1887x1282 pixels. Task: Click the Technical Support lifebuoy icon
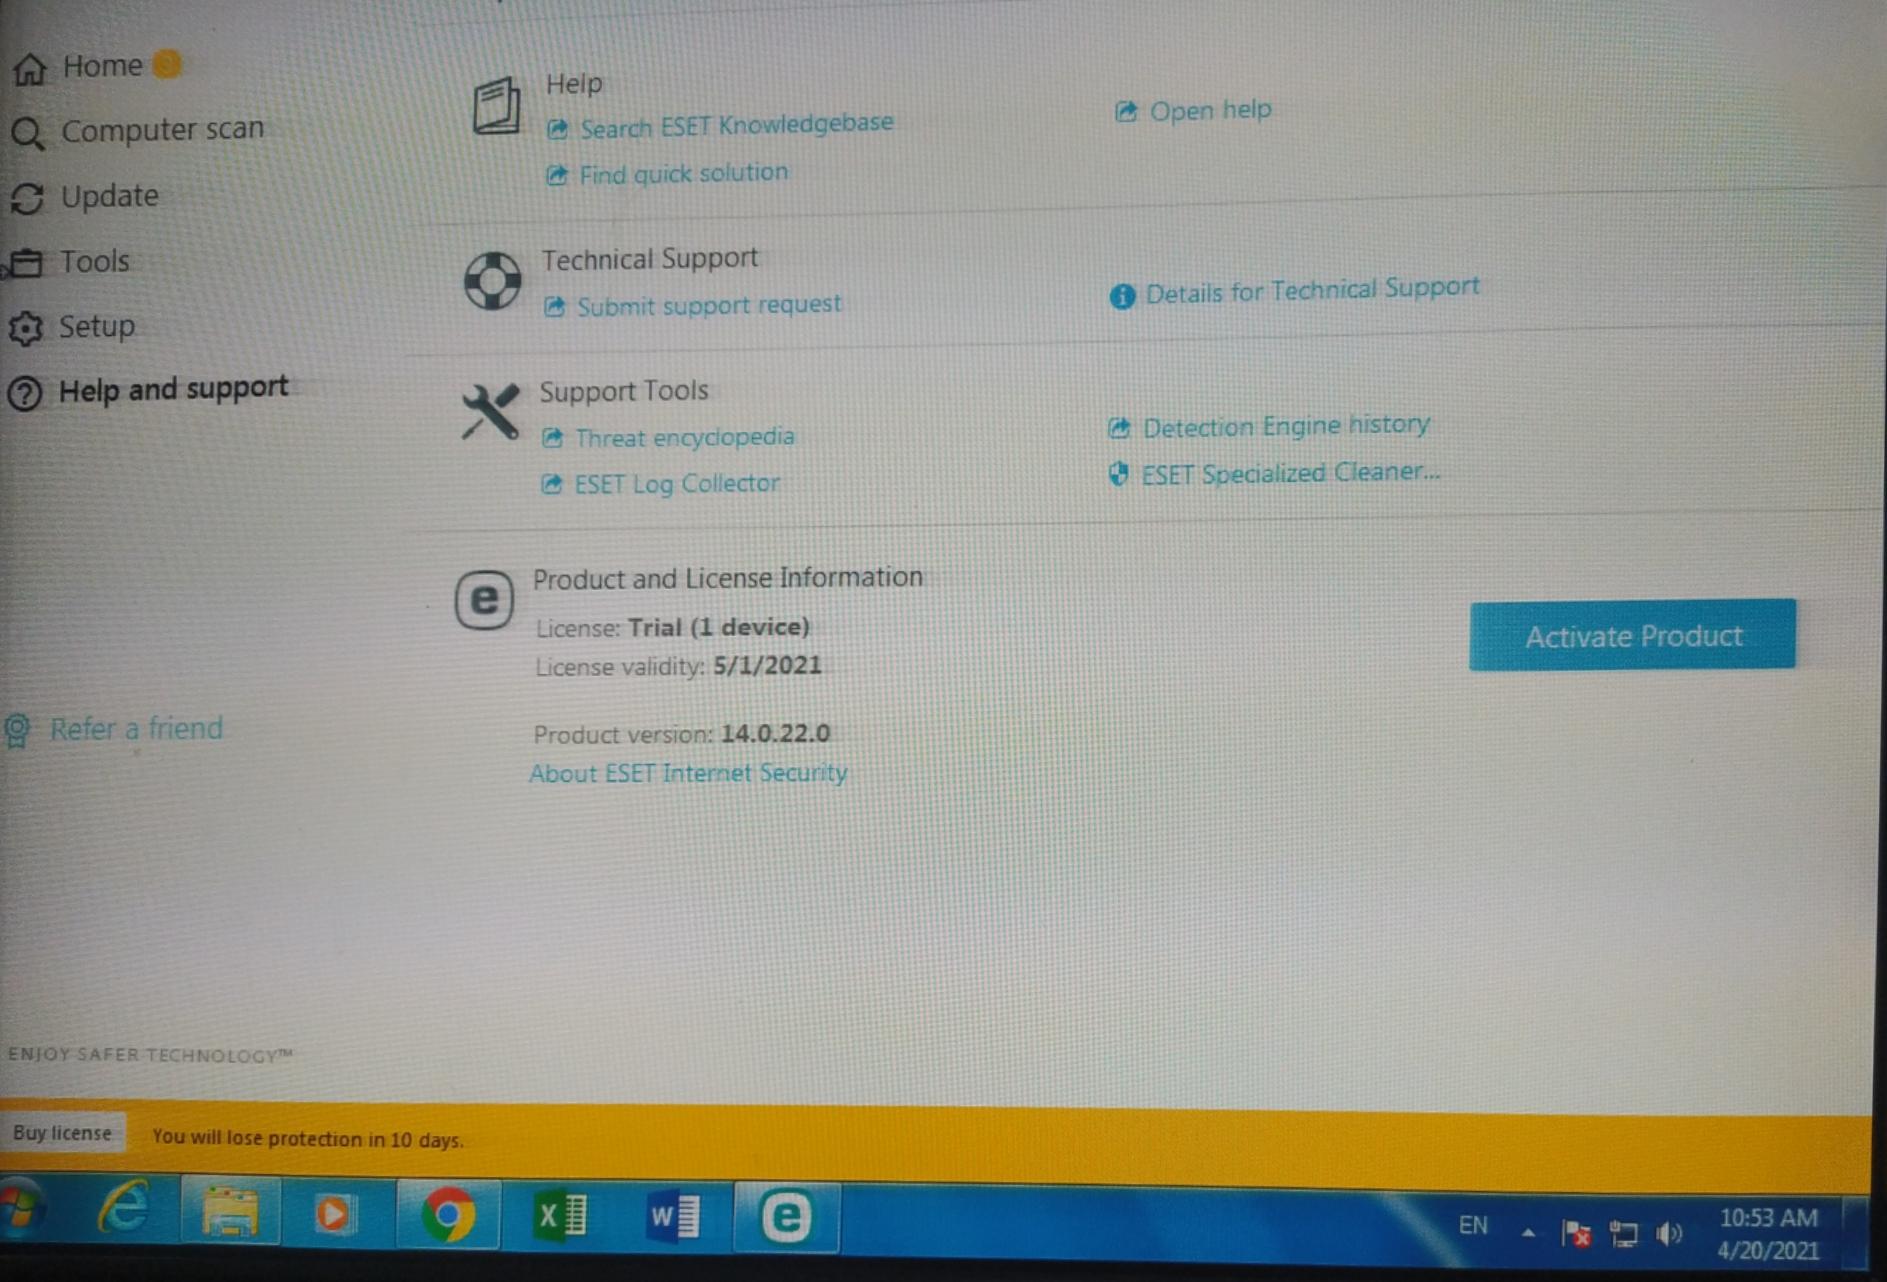tap(492, 281)
